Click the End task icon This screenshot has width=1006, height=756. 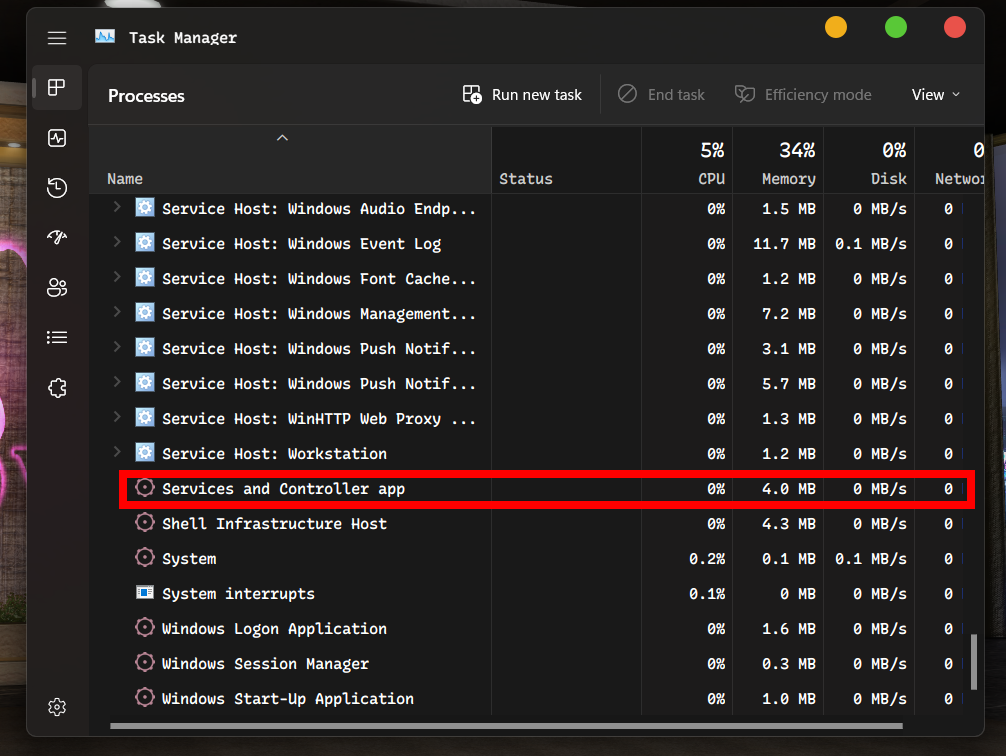coord(627,94)
